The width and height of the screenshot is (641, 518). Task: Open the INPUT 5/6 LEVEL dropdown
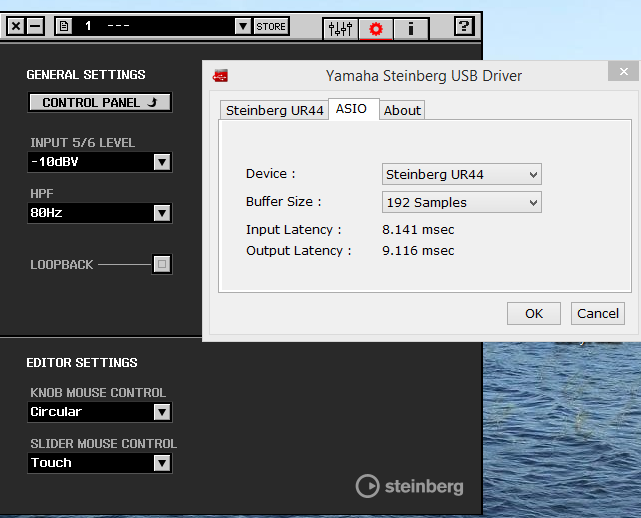tap(100, 162)
